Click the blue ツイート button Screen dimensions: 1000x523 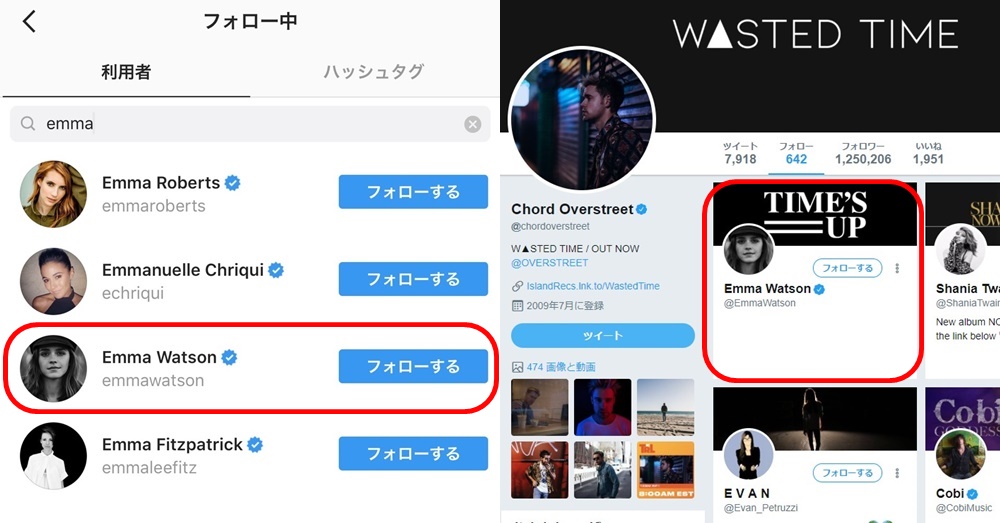click(603, 335)
